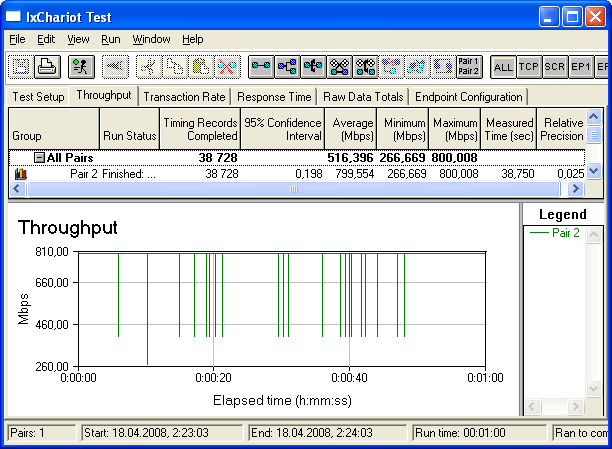612x449 pixels.
Task: Click the Run time 00:01:00 status entry
Action: [x=479, y=433]
